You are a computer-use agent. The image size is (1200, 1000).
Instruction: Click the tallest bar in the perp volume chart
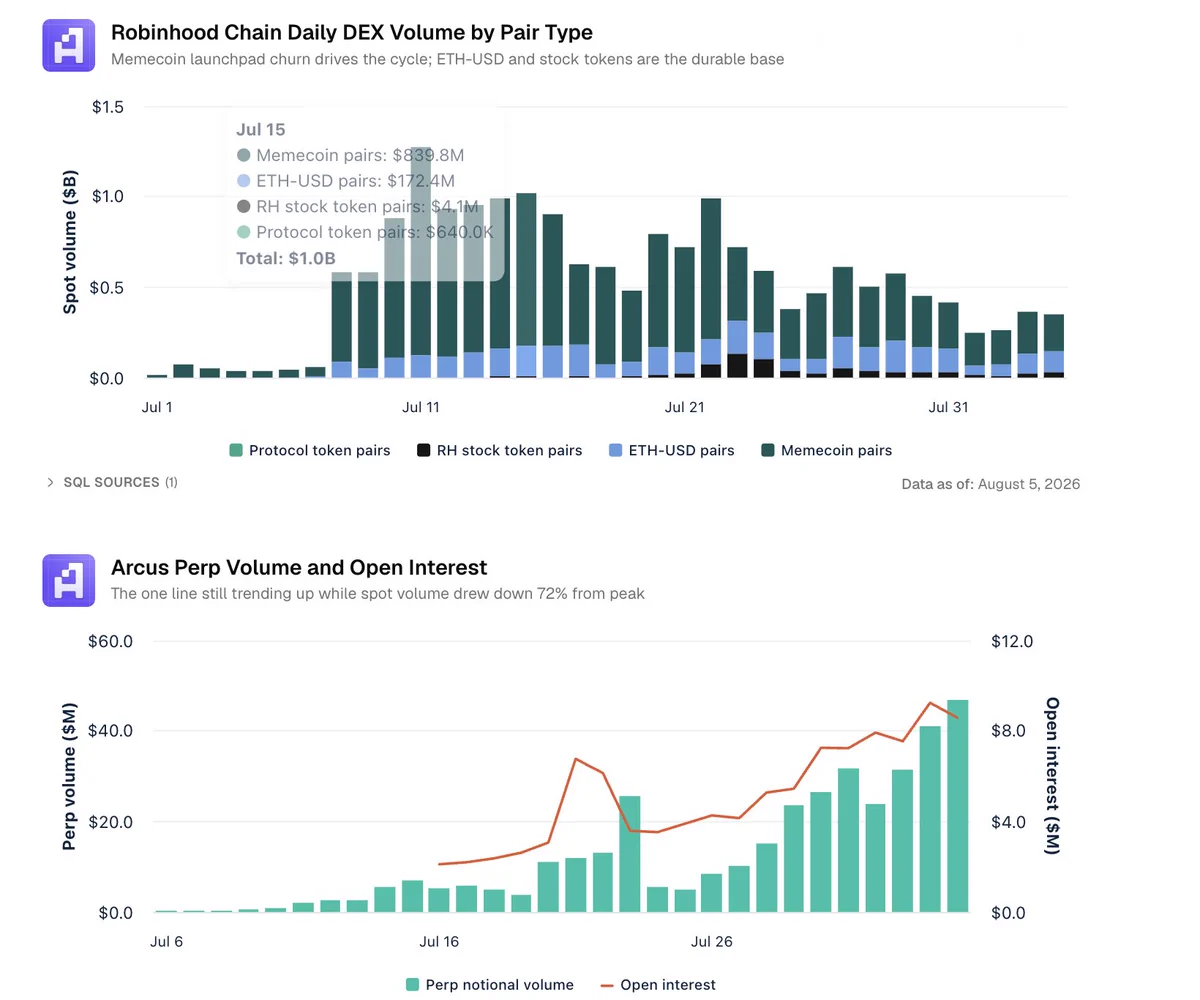[958, 806]
